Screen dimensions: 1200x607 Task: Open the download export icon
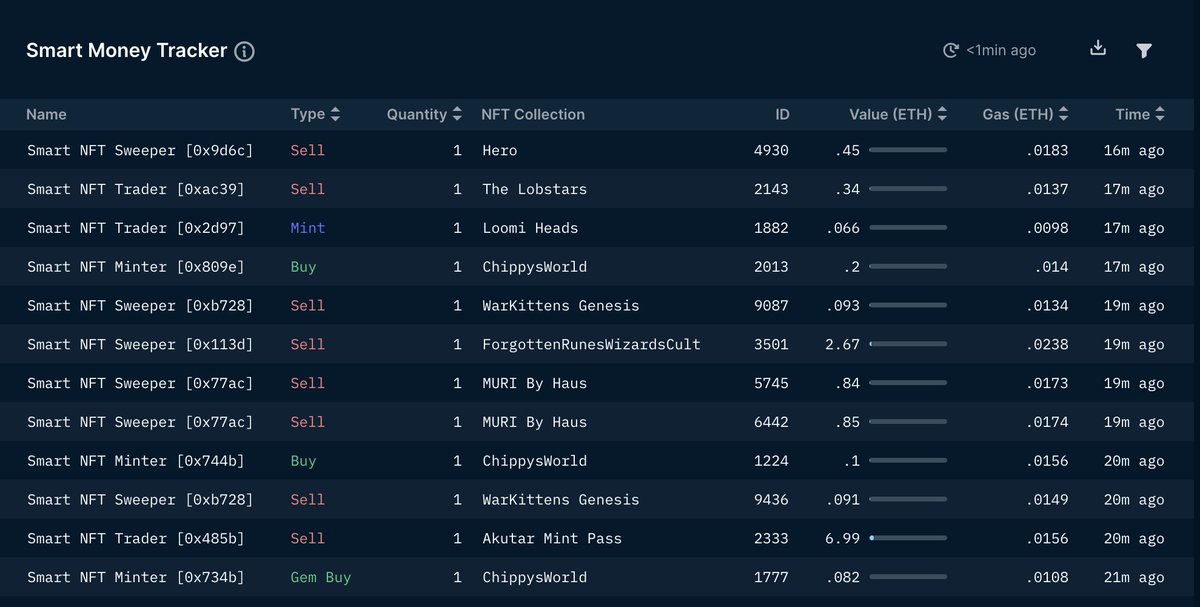point(1097,48)
